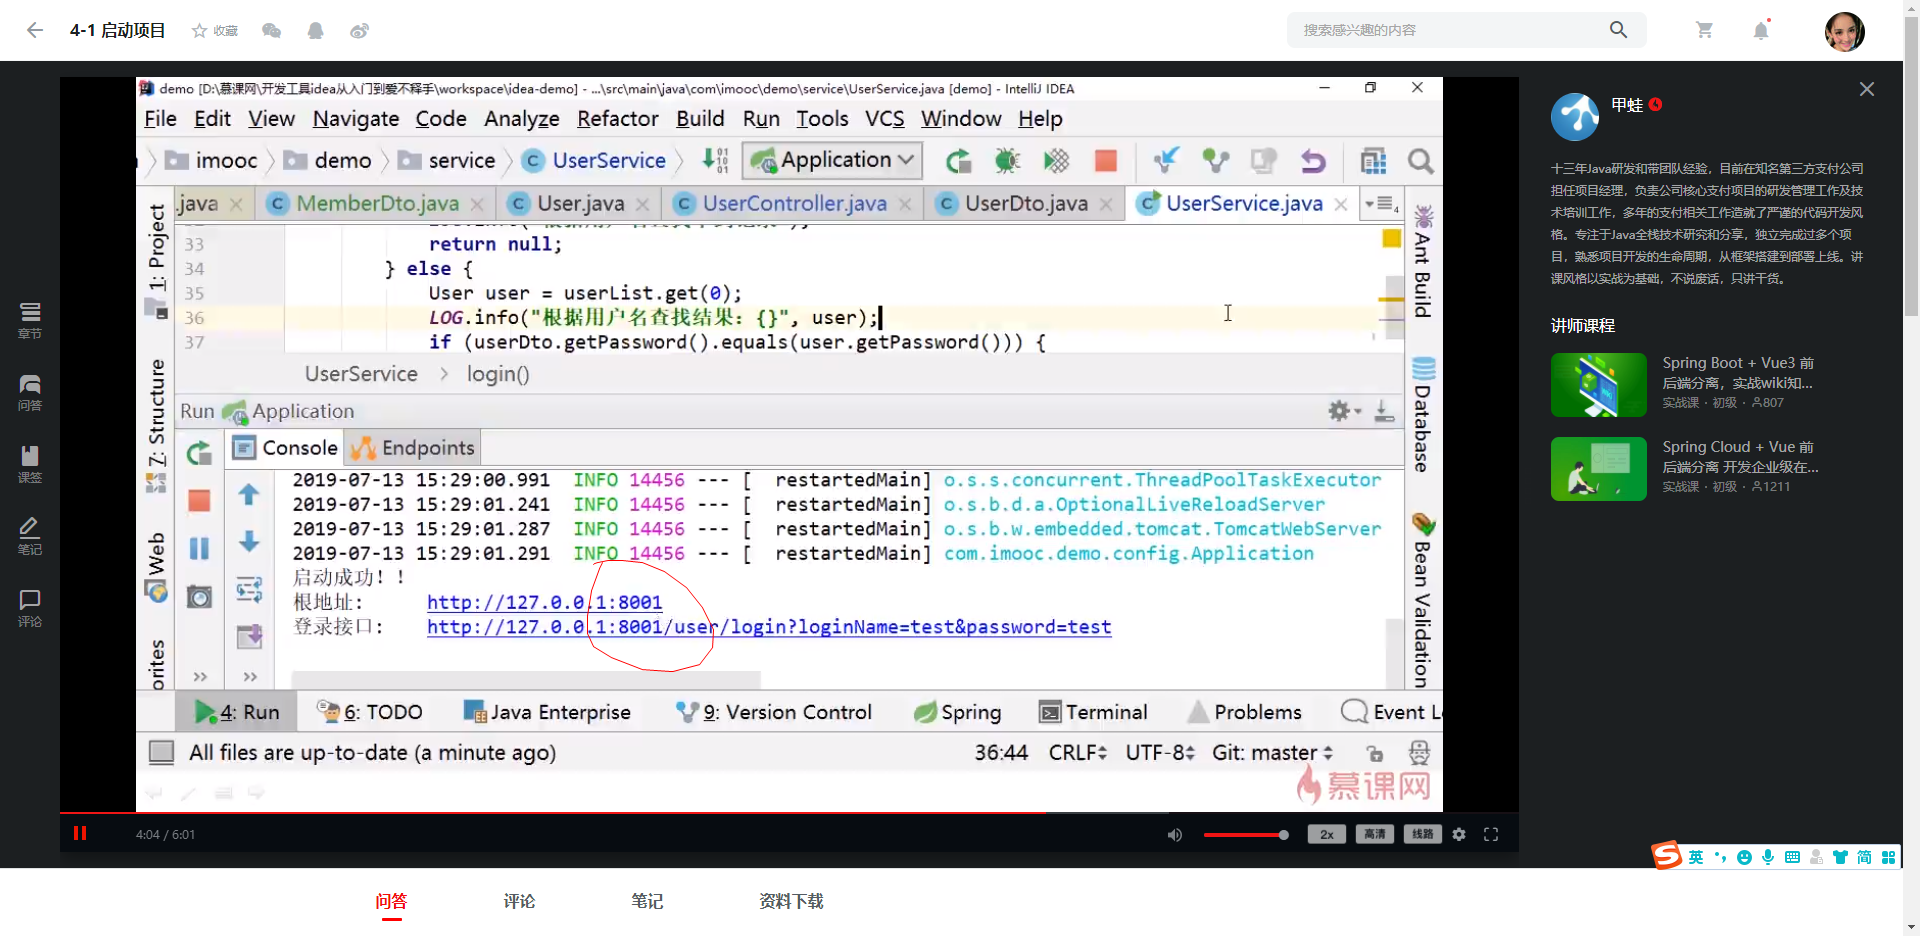This screenshot has height=936, width=1920.
Task: Click the Rerun icon in the Run panel
Action: 199,454
